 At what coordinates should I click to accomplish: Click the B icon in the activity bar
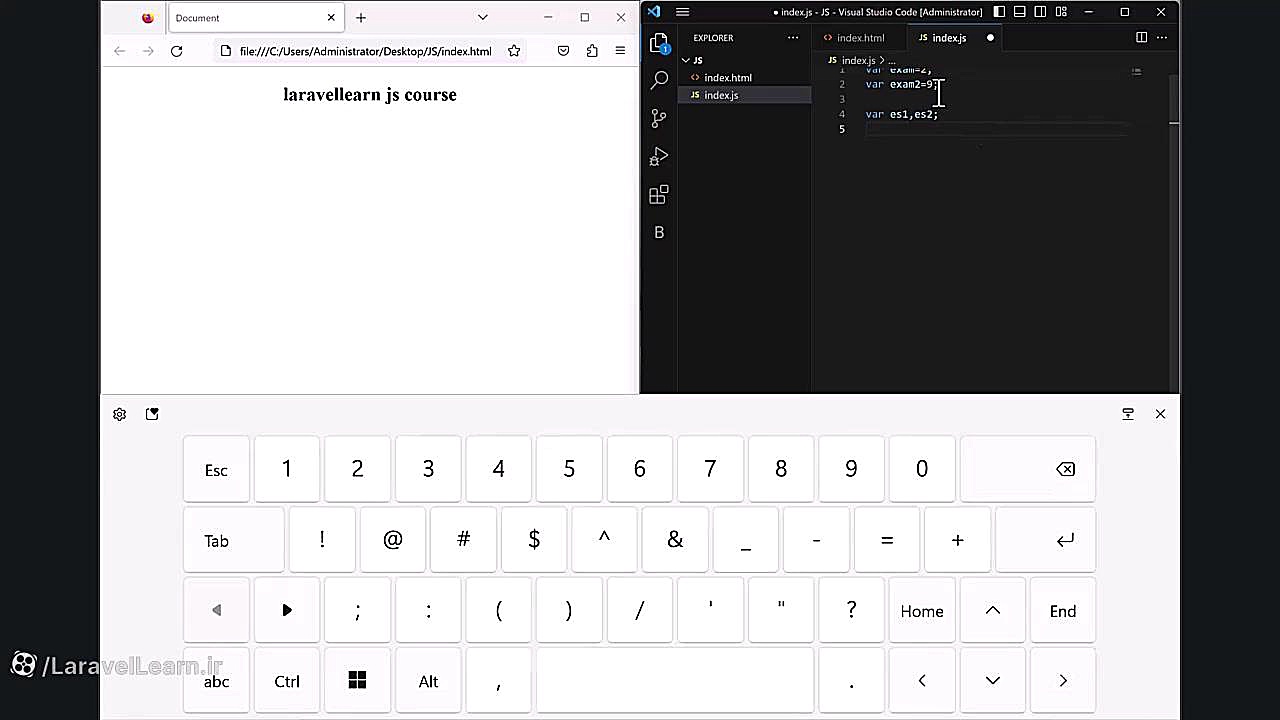point(659,232)
